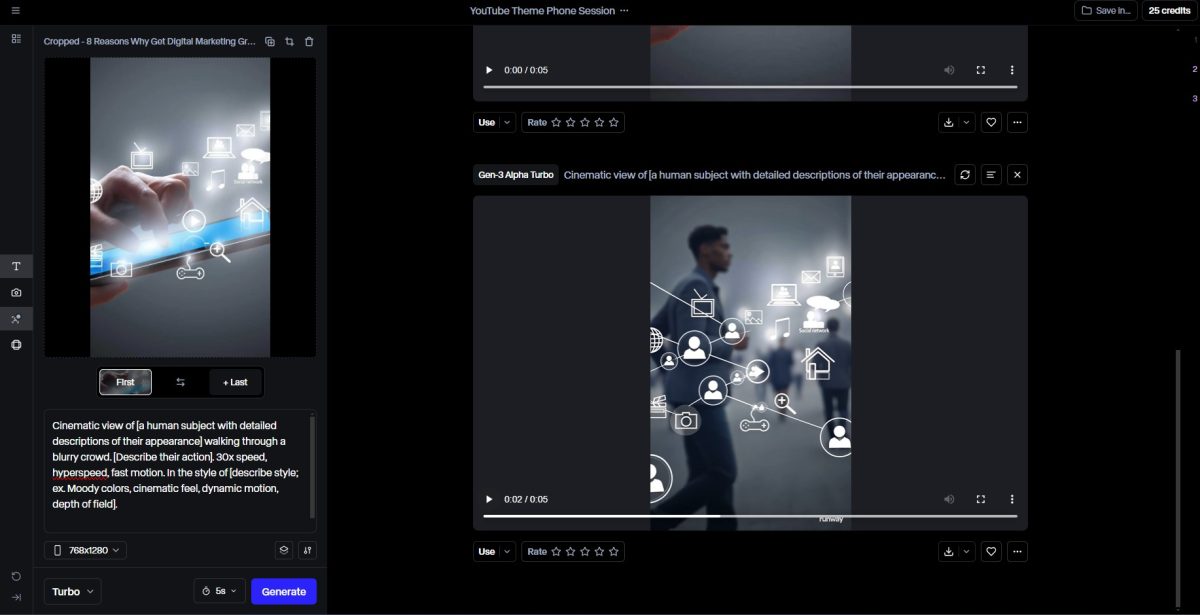1200x615 pixels.
Task: Swap first and last frame images
Action: [x=181, y=382]
